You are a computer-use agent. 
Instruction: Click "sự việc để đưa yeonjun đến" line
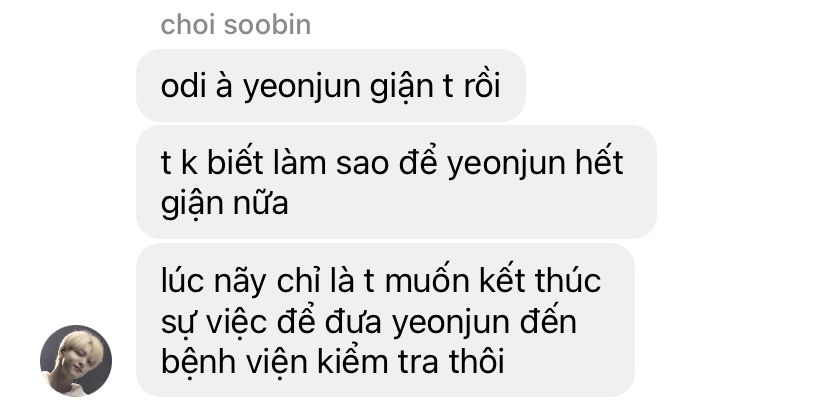tap(369, 322)
